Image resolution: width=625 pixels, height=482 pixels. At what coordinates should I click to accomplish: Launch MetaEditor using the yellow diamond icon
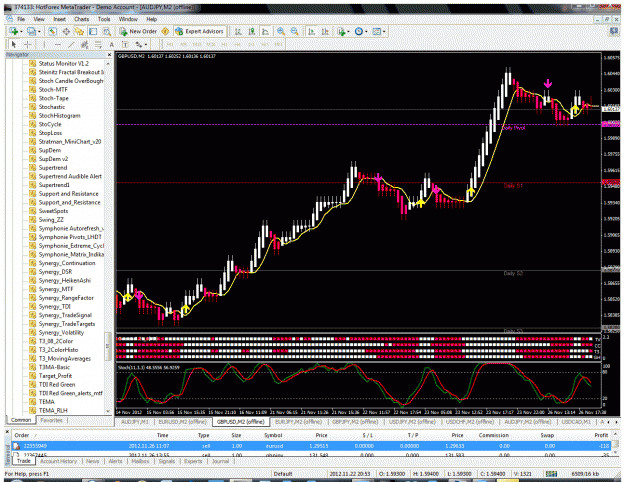pyautogui.click(x=165, y=31)
